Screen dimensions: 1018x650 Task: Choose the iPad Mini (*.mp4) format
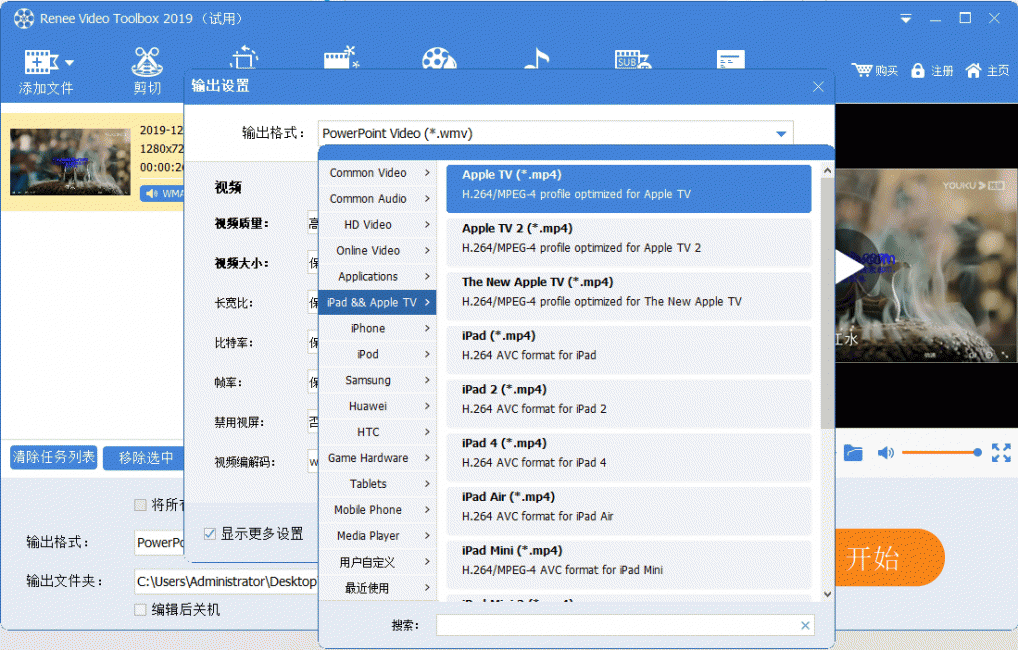628,566
